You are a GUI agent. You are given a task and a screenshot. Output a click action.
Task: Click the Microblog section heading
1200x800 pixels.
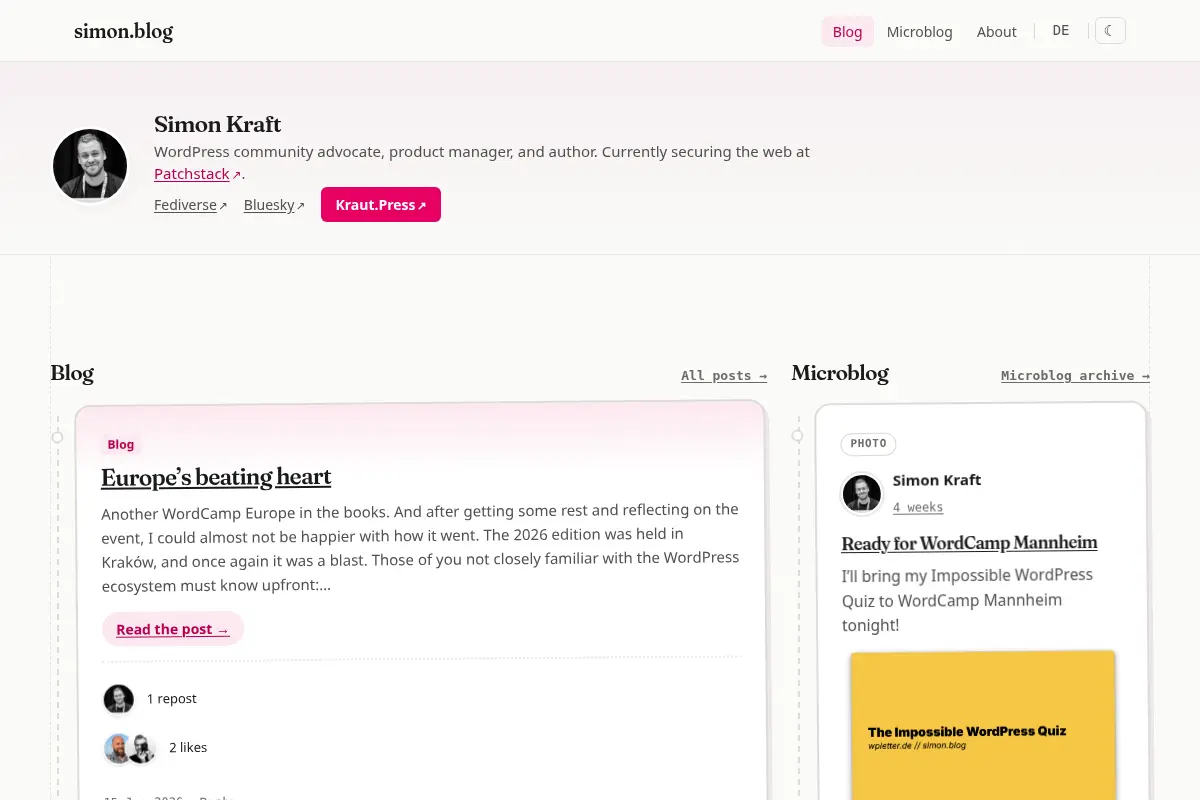(840, 374)
